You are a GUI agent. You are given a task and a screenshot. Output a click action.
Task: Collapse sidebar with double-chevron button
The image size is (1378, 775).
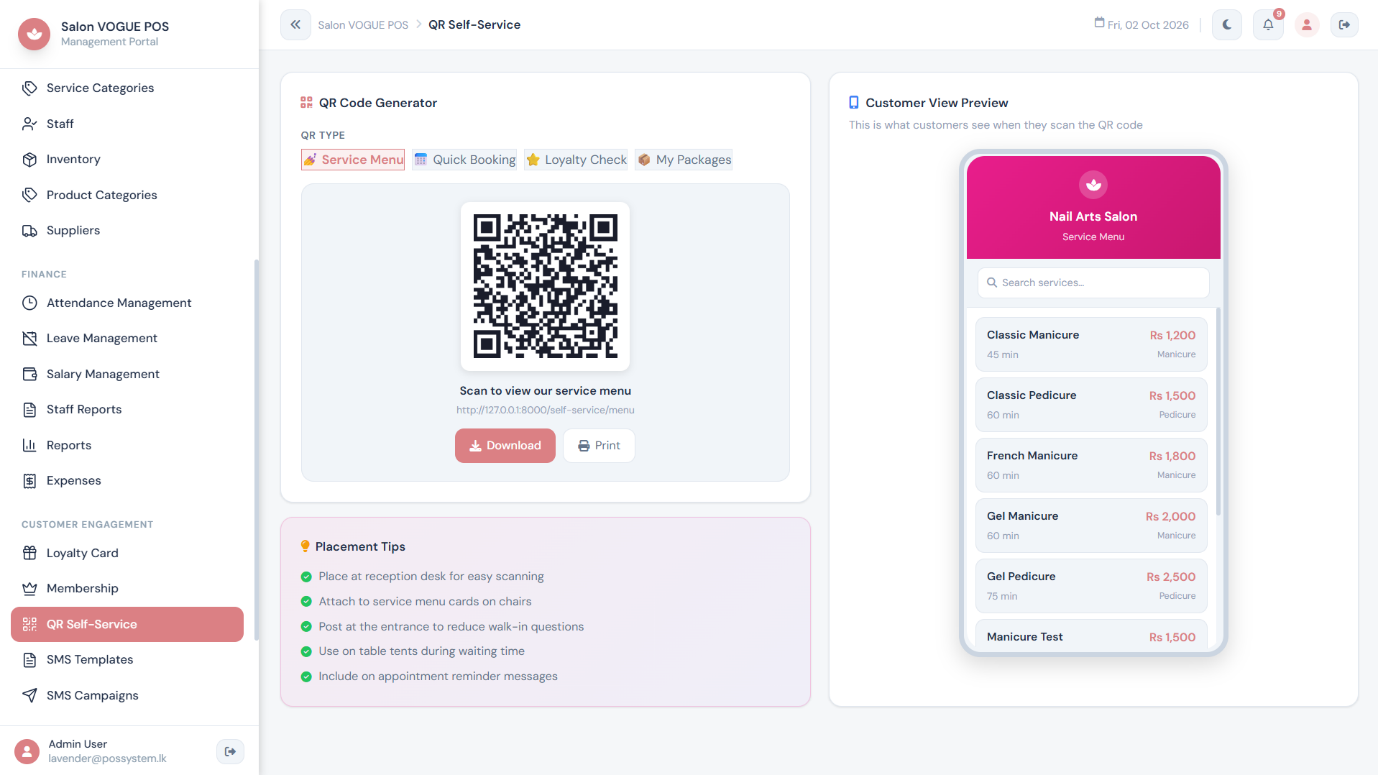point(296,25)
